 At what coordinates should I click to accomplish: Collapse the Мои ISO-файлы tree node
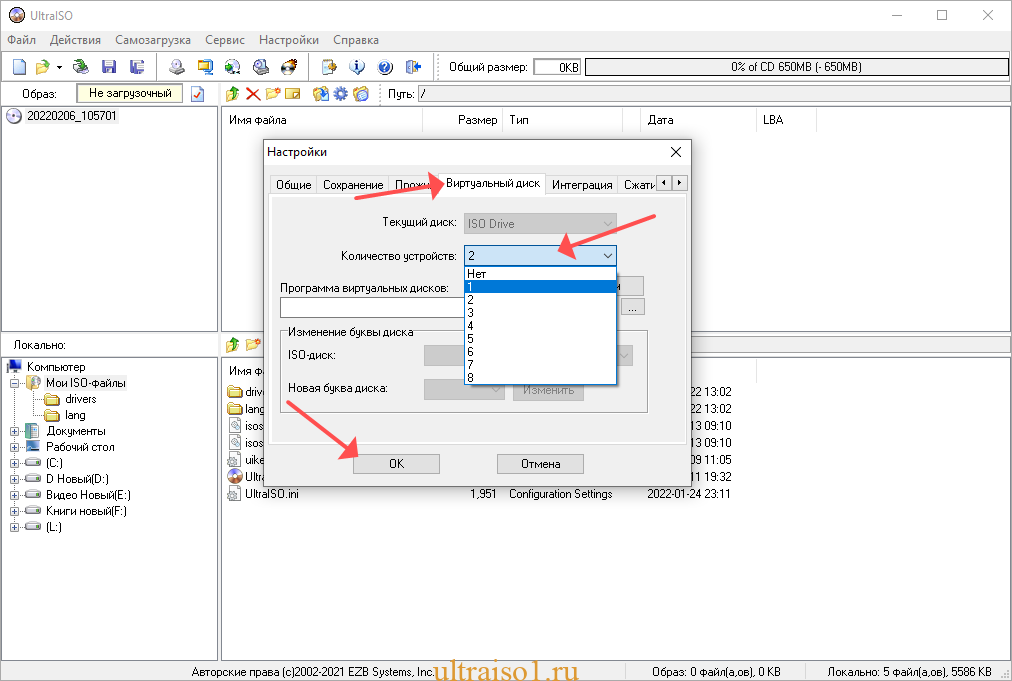pyautogui.click(x=14, y=383)
